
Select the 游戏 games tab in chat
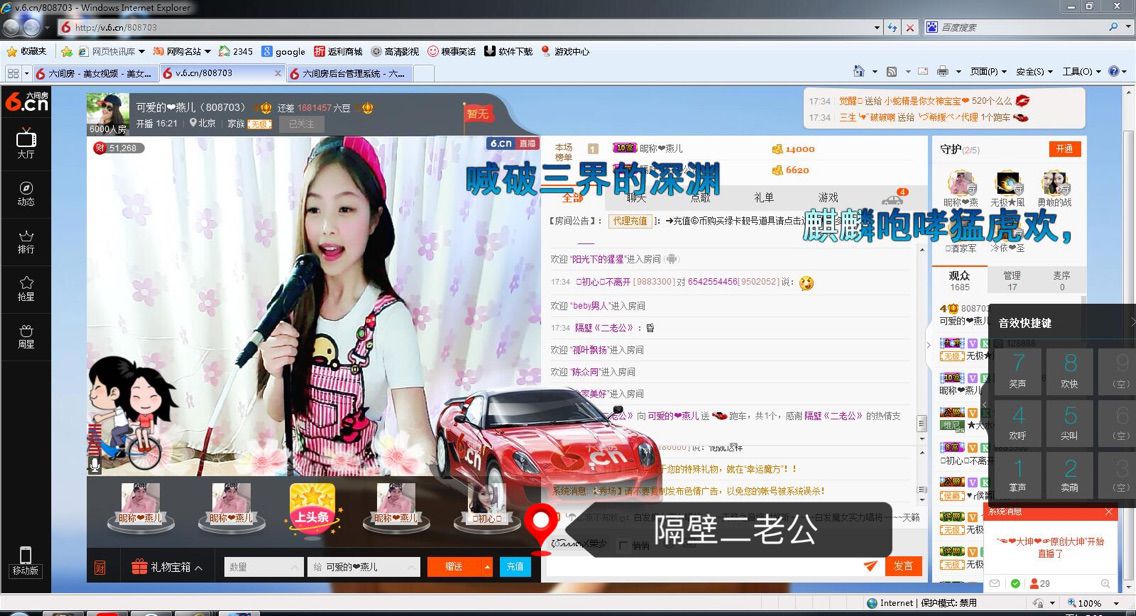(828, 197)
